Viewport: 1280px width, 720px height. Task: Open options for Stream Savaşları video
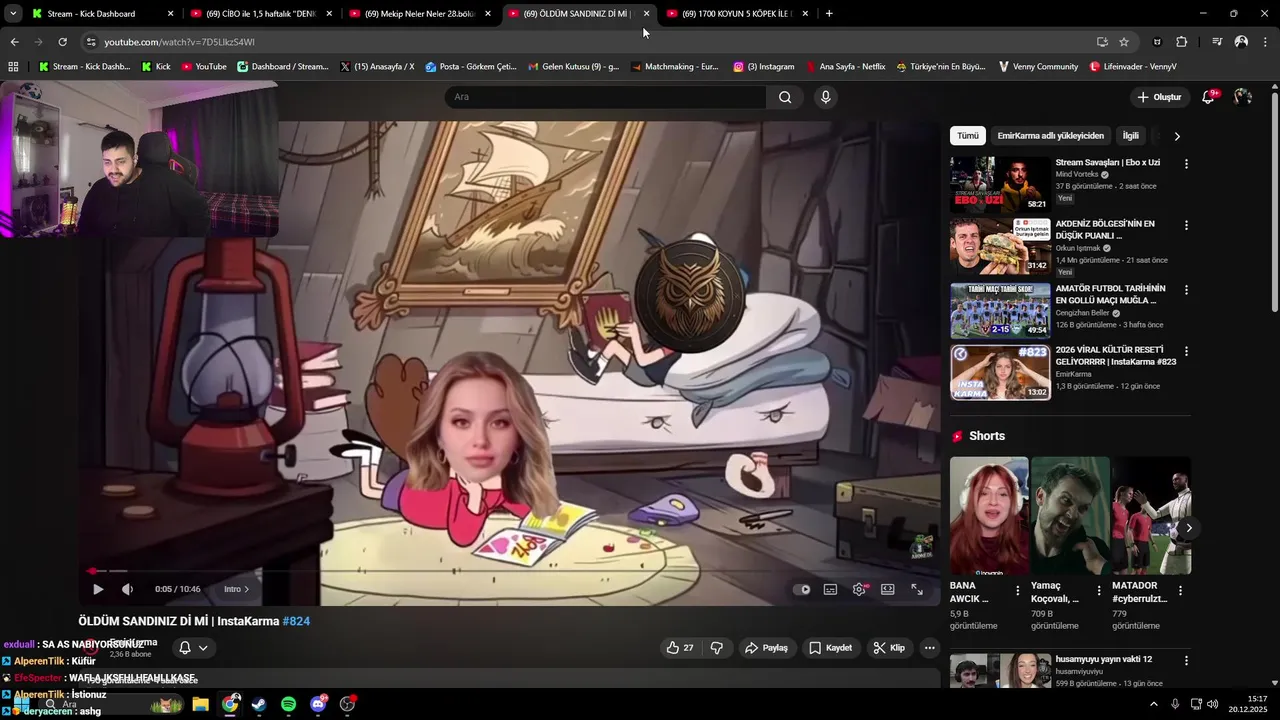point(1186,163)
